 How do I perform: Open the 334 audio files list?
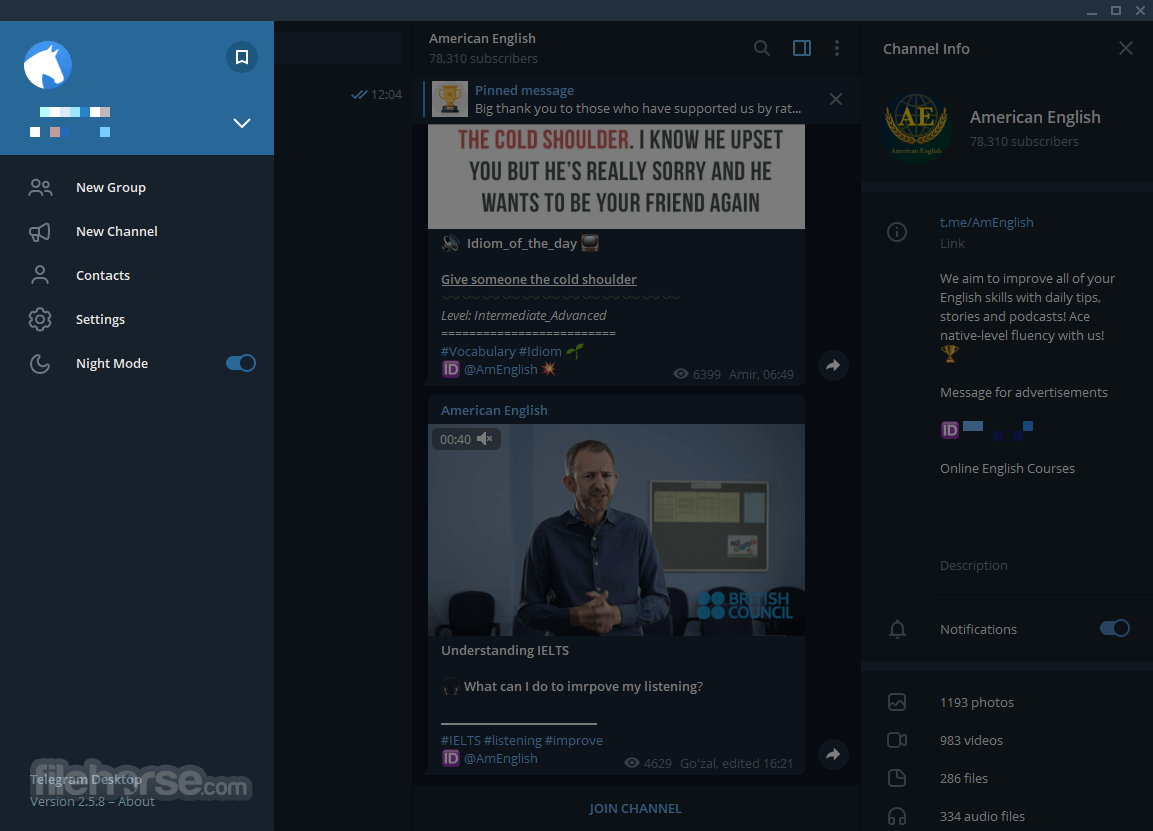pyautogui.click(x=1007, y=816)
